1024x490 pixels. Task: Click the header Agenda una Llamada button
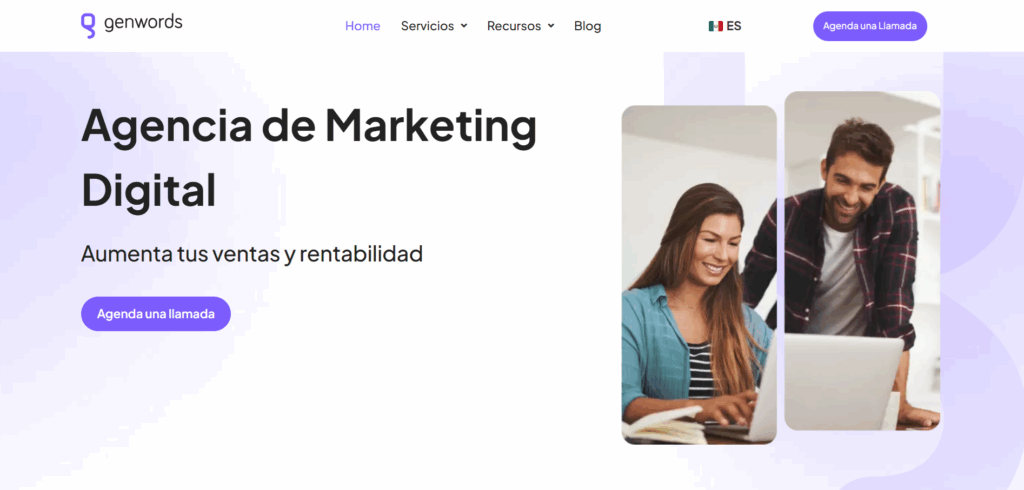870,26
